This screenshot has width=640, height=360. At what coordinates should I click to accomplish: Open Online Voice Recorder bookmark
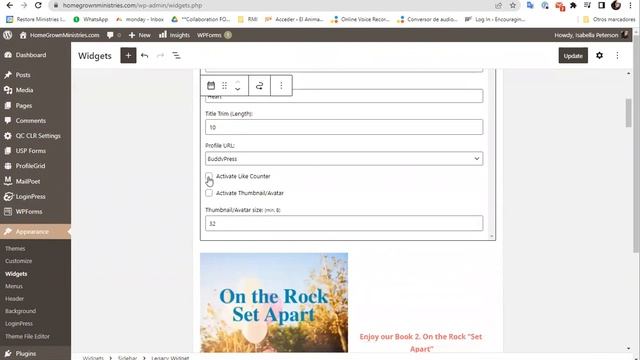(x=360, y=19)
